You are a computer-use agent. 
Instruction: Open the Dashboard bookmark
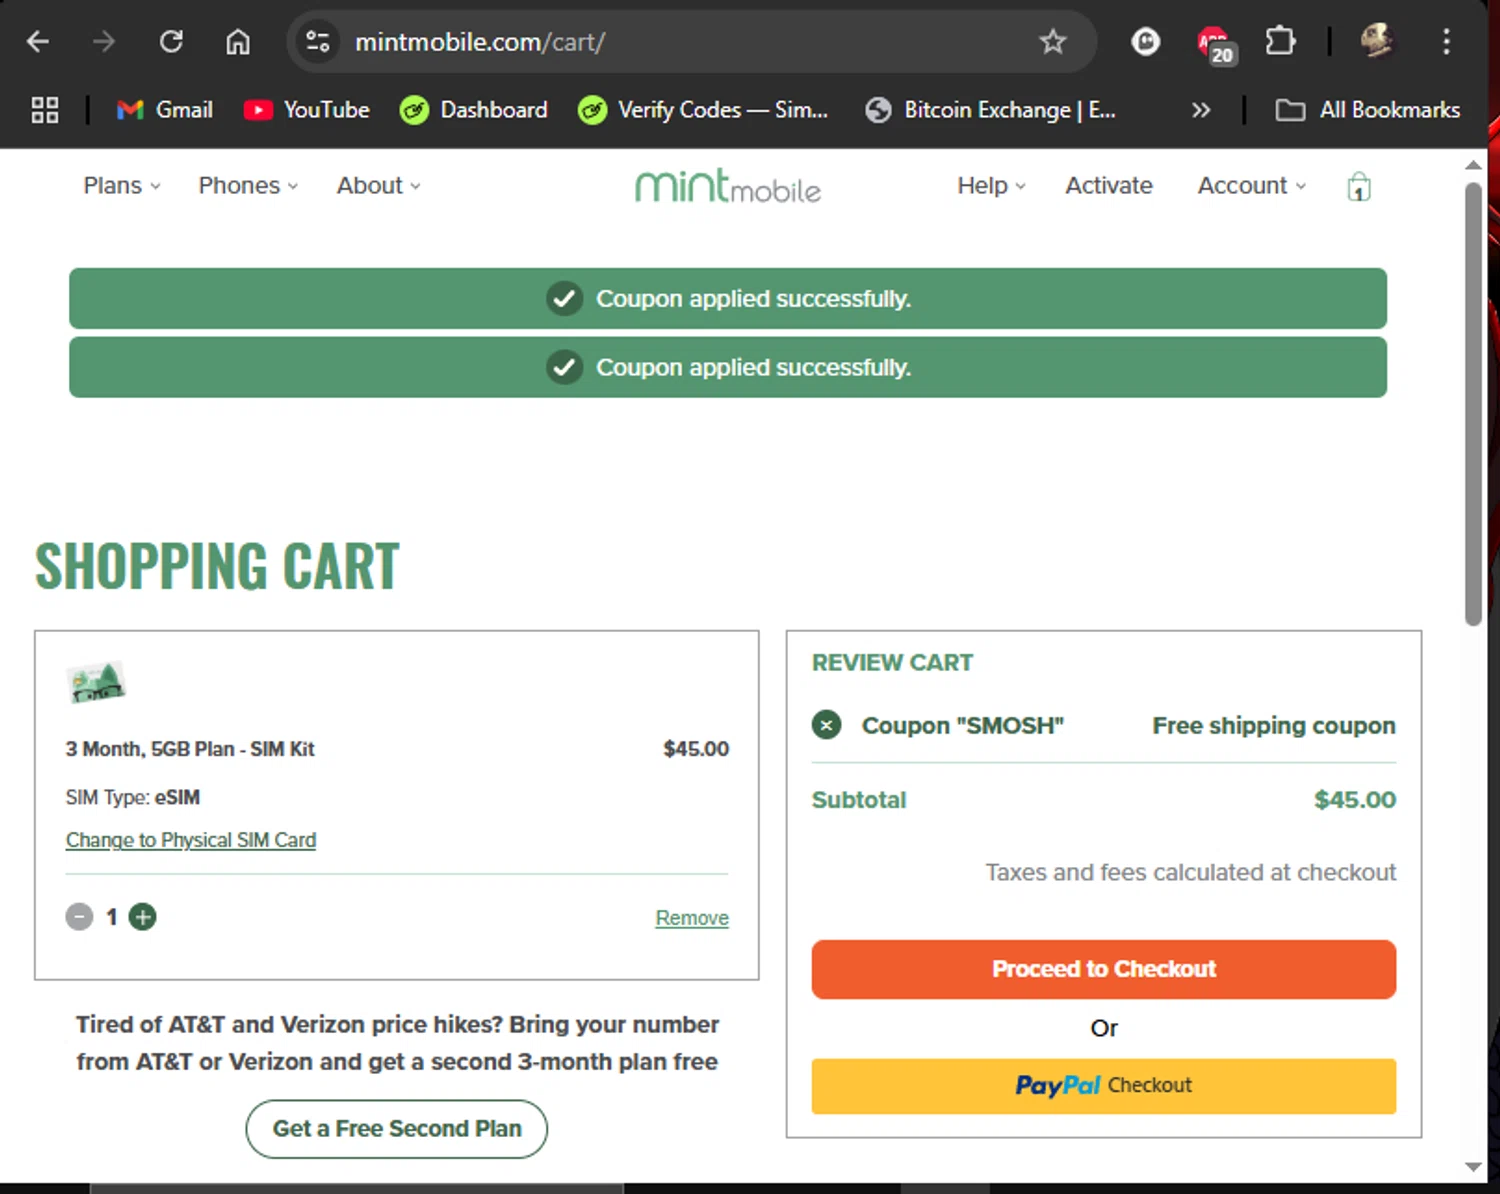(x=474, y=110)
